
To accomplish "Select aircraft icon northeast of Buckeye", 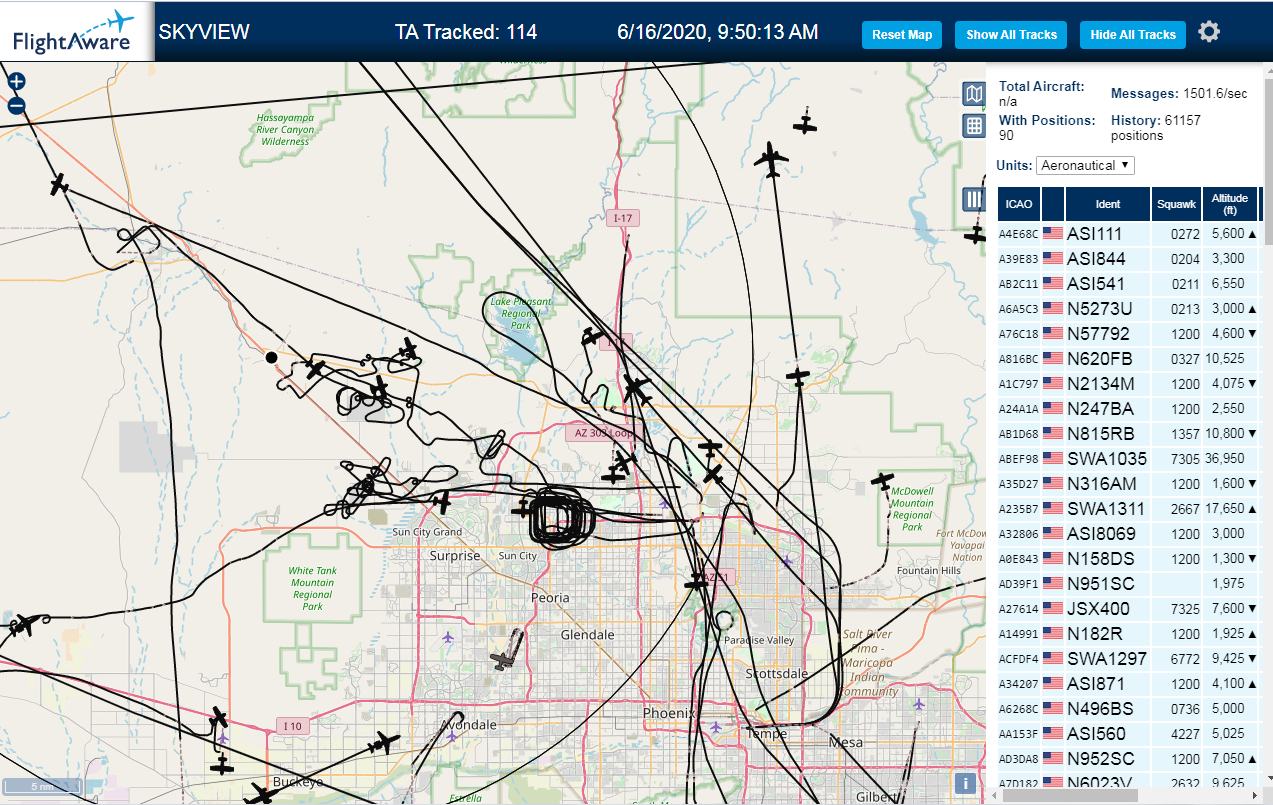I will click(x=384, y=744).
